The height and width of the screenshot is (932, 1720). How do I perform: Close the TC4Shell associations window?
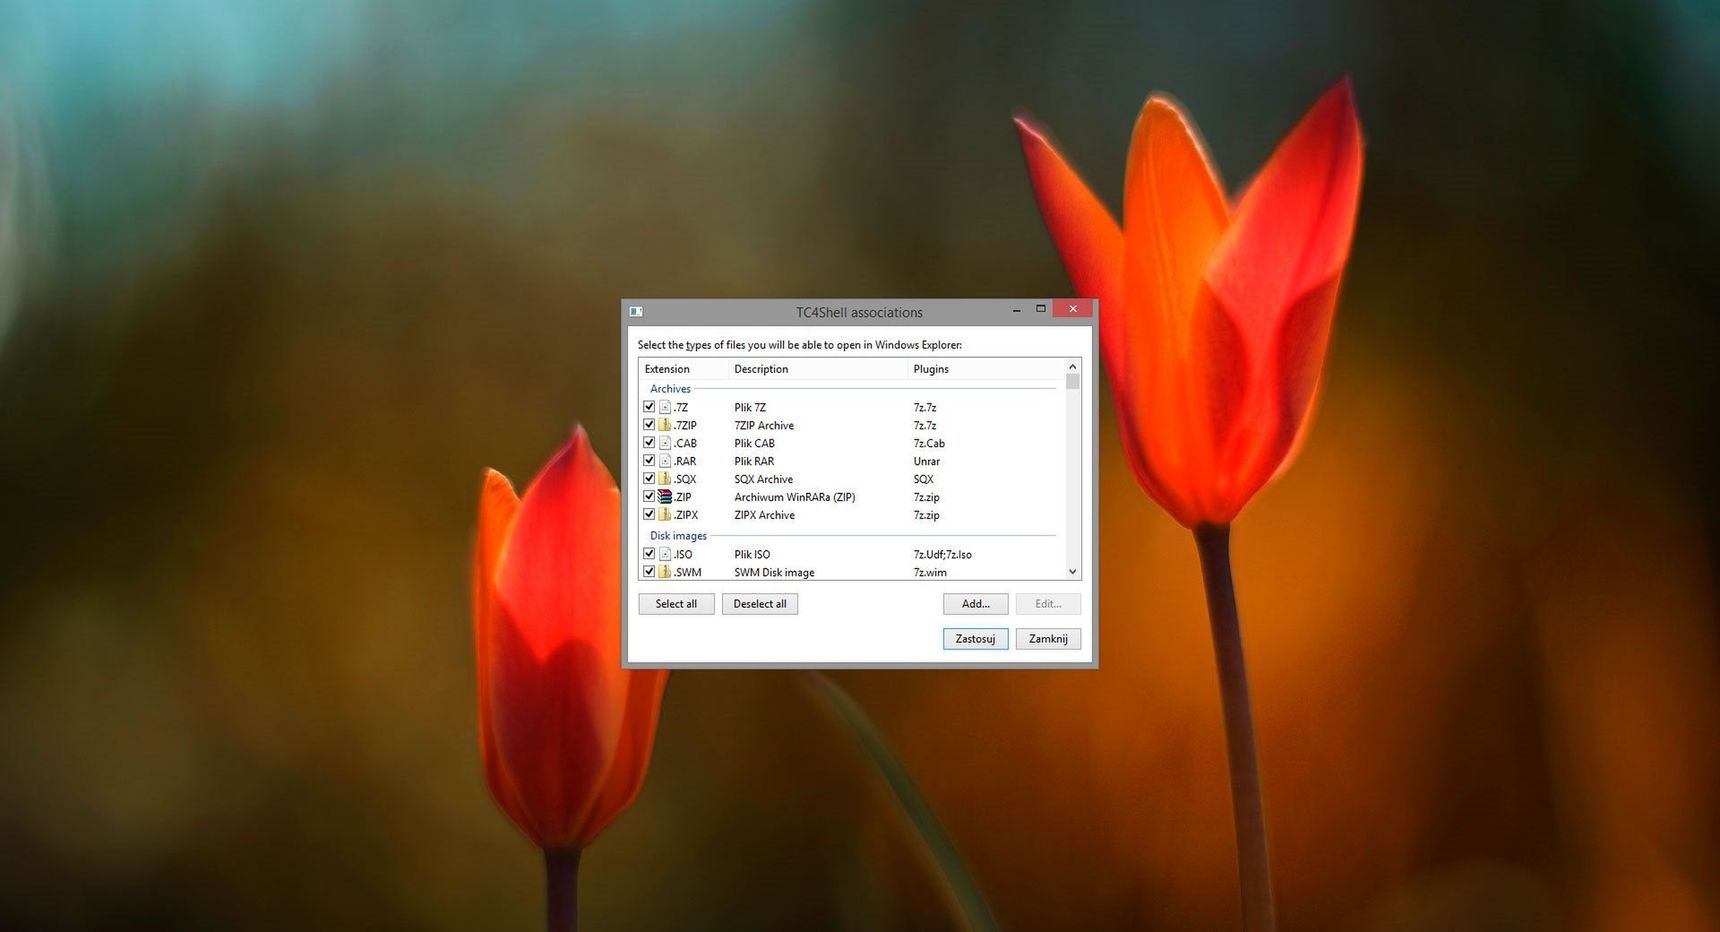(1073, 309)
